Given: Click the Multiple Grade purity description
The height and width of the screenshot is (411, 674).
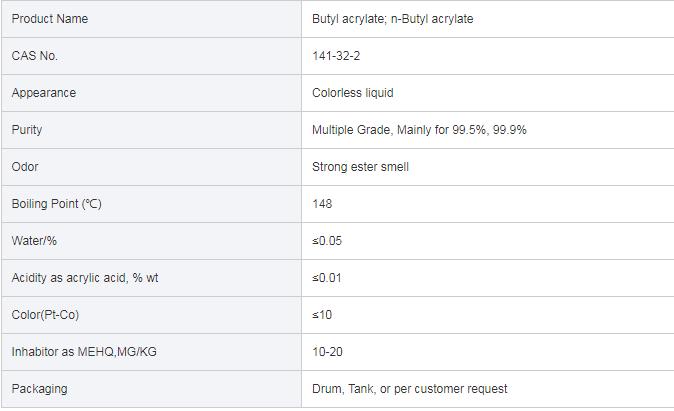Looking at the screenshot, I should [420, 130].
